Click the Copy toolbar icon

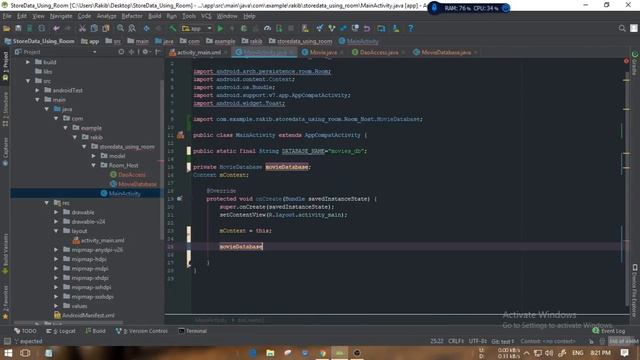click(94, 28)
